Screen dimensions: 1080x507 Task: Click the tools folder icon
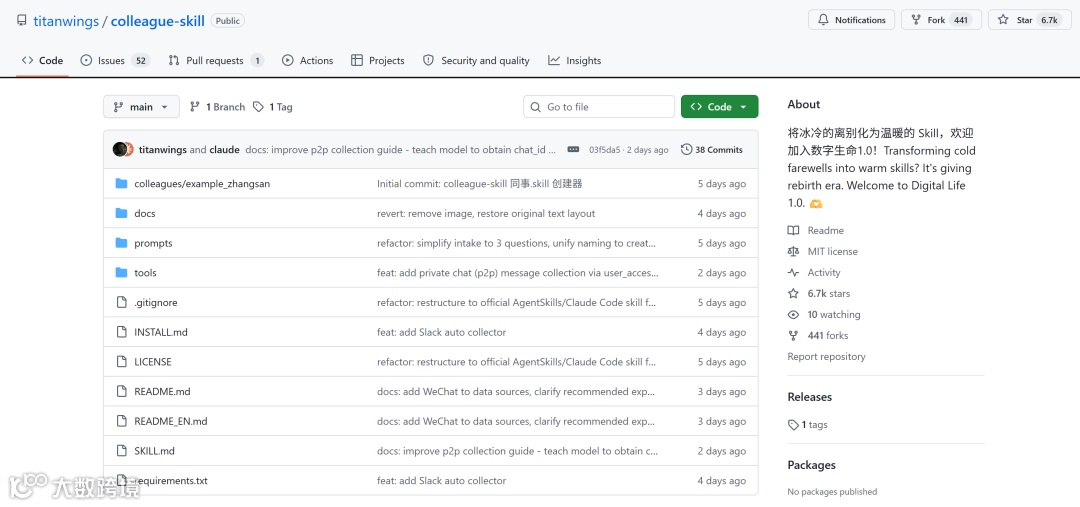tap(122, 272)
